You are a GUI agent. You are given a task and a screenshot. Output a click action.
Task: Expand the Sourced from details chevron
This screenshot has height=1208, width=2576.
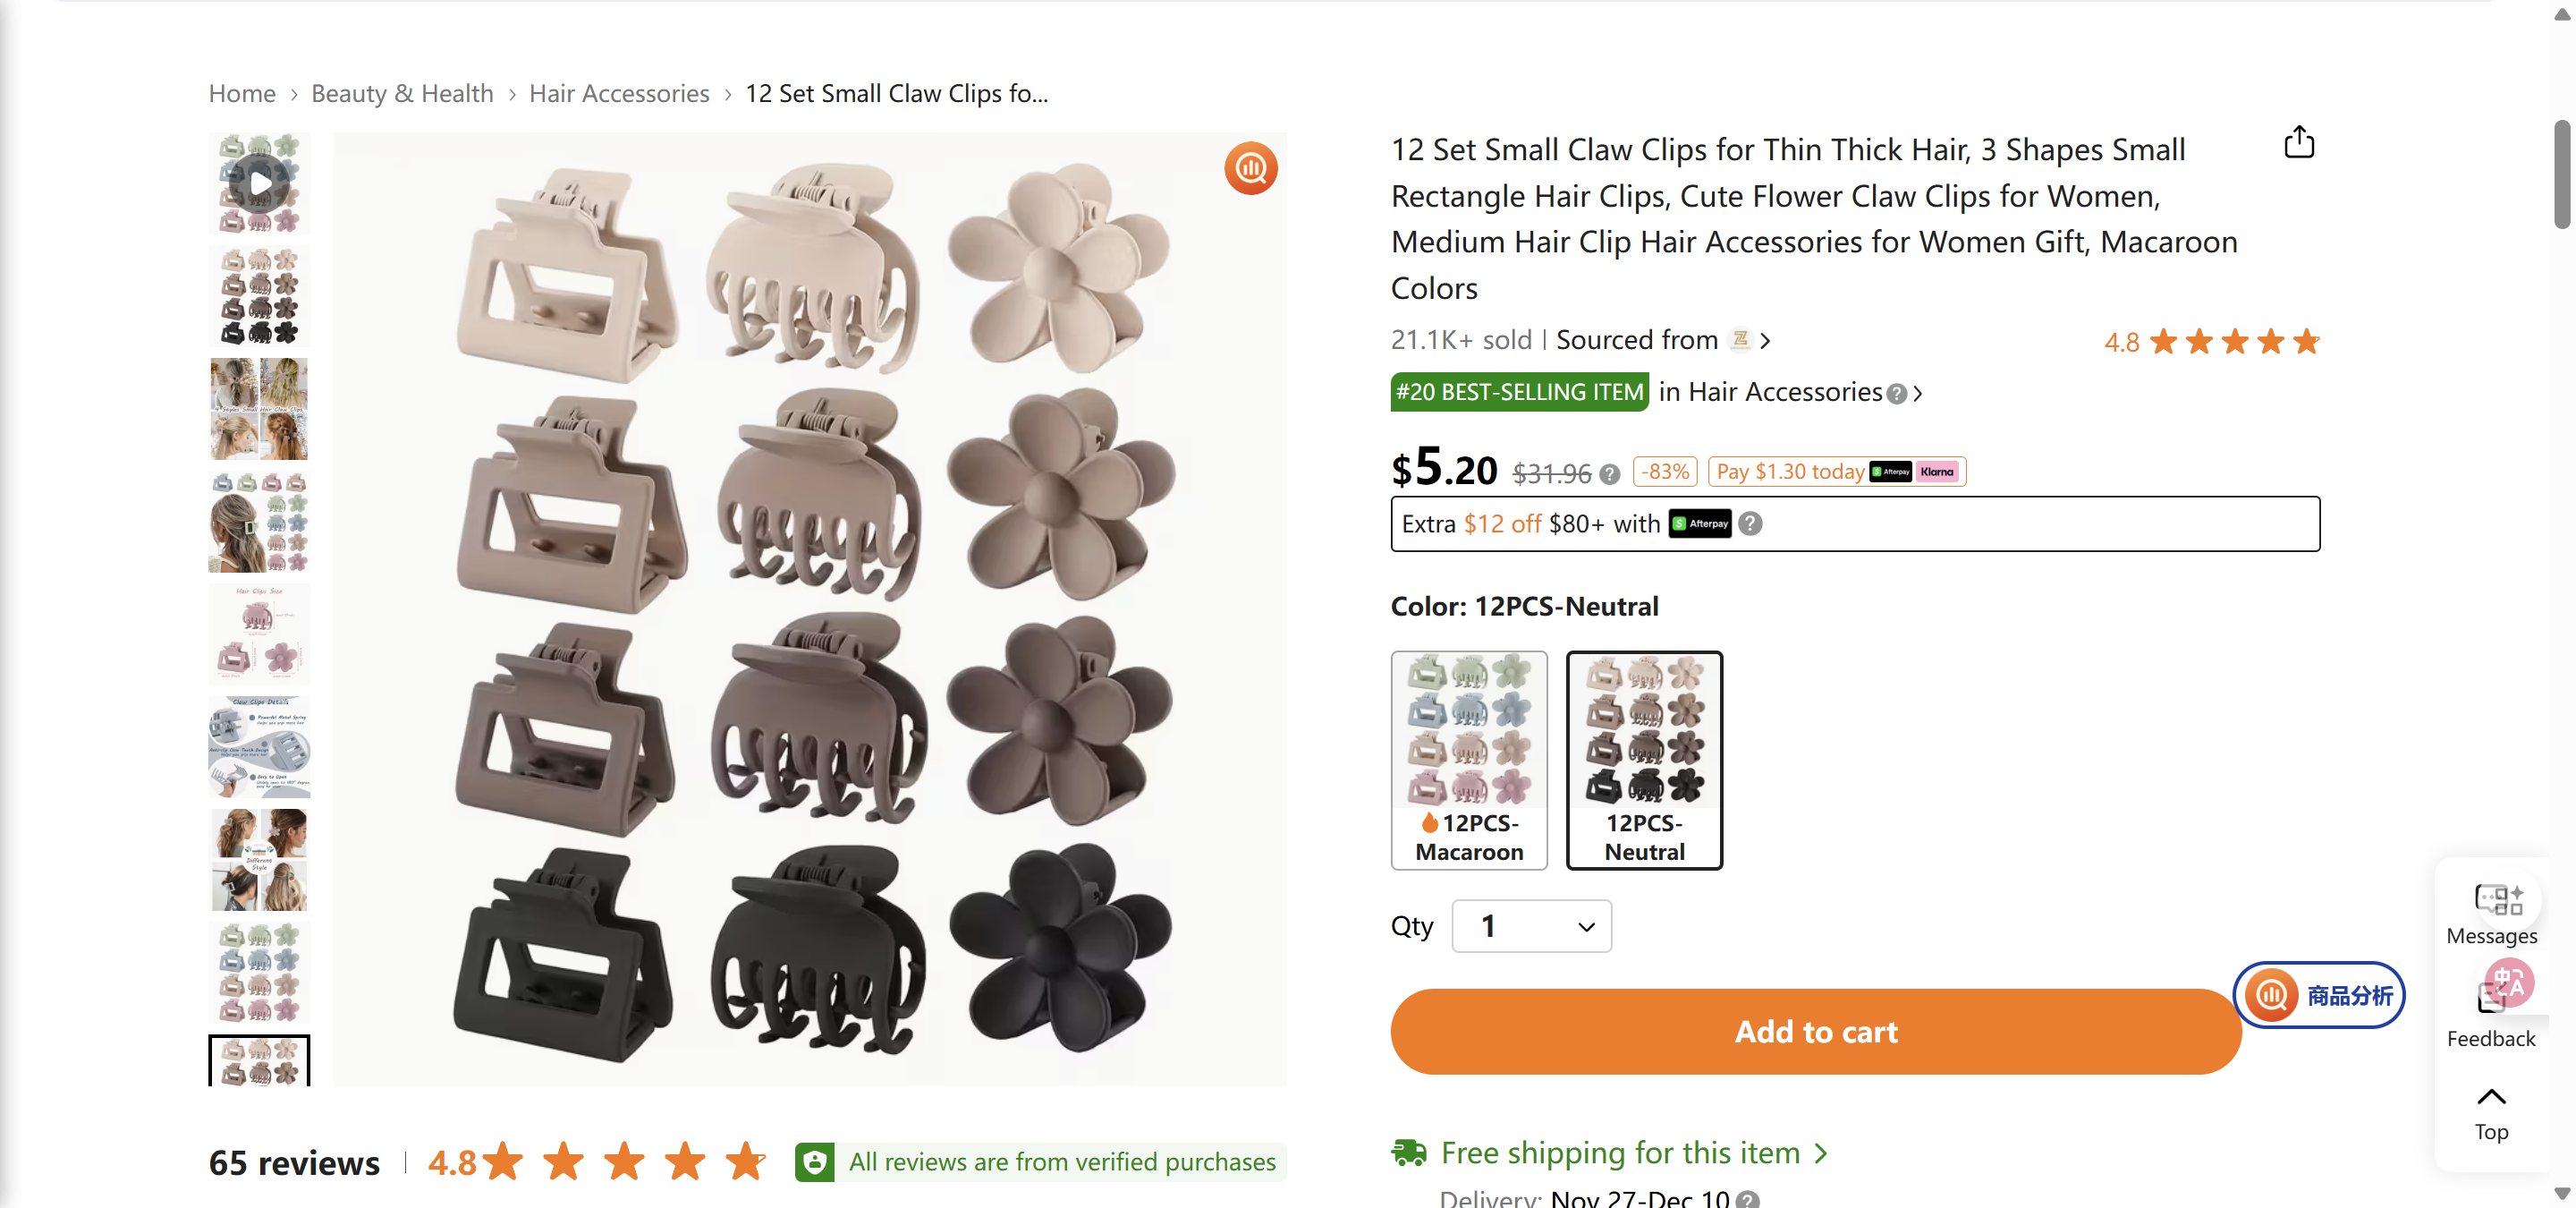click(x=1766, y=340)
